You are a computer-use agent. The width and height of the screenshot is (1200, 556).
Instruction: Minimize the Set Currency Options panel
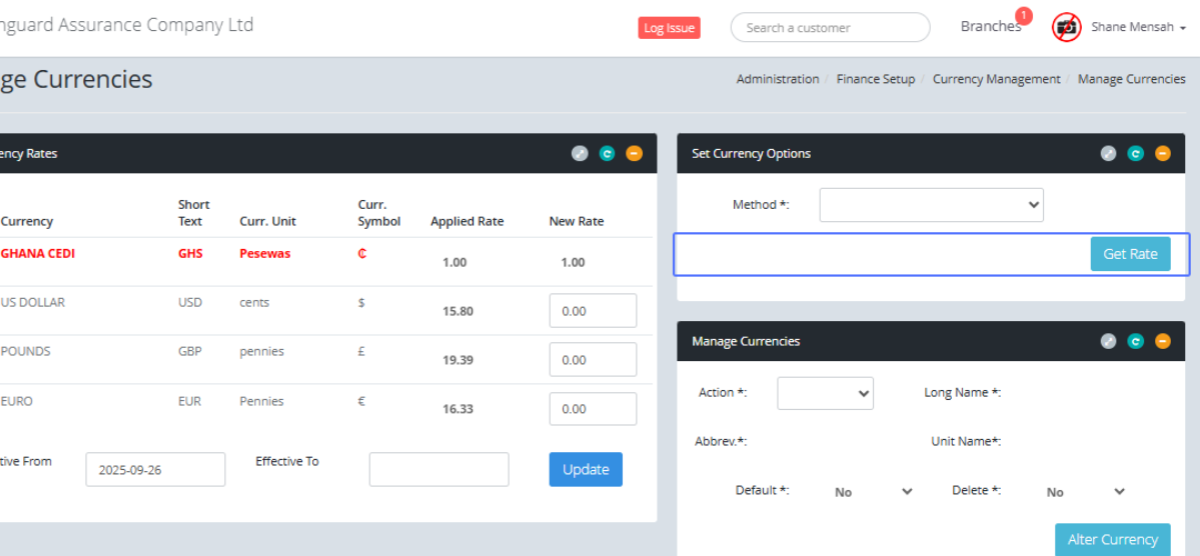coord(1162,154)
